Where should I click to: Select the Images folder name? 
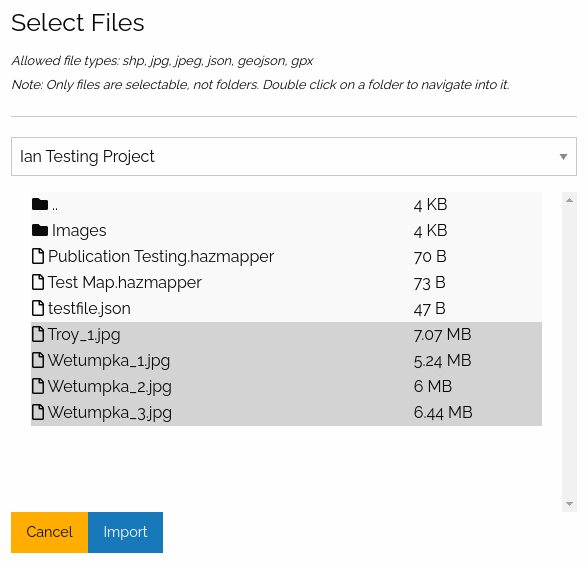(79, 231)
